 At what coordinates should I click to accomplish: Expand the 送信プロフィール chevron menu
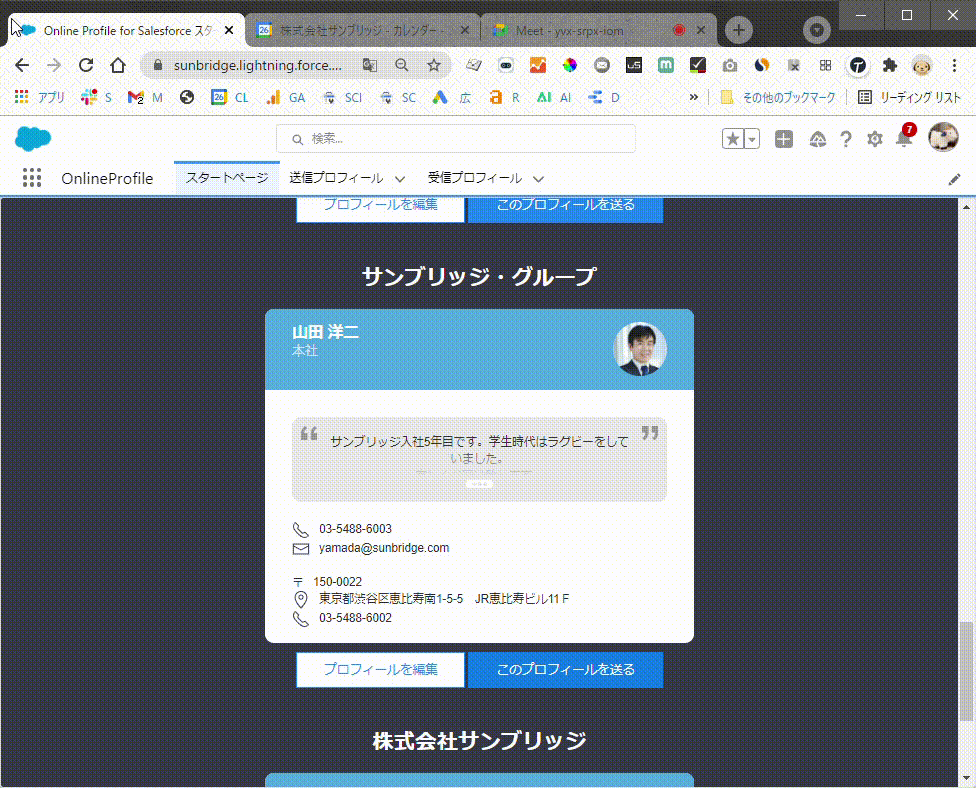(x=400, y=179)
